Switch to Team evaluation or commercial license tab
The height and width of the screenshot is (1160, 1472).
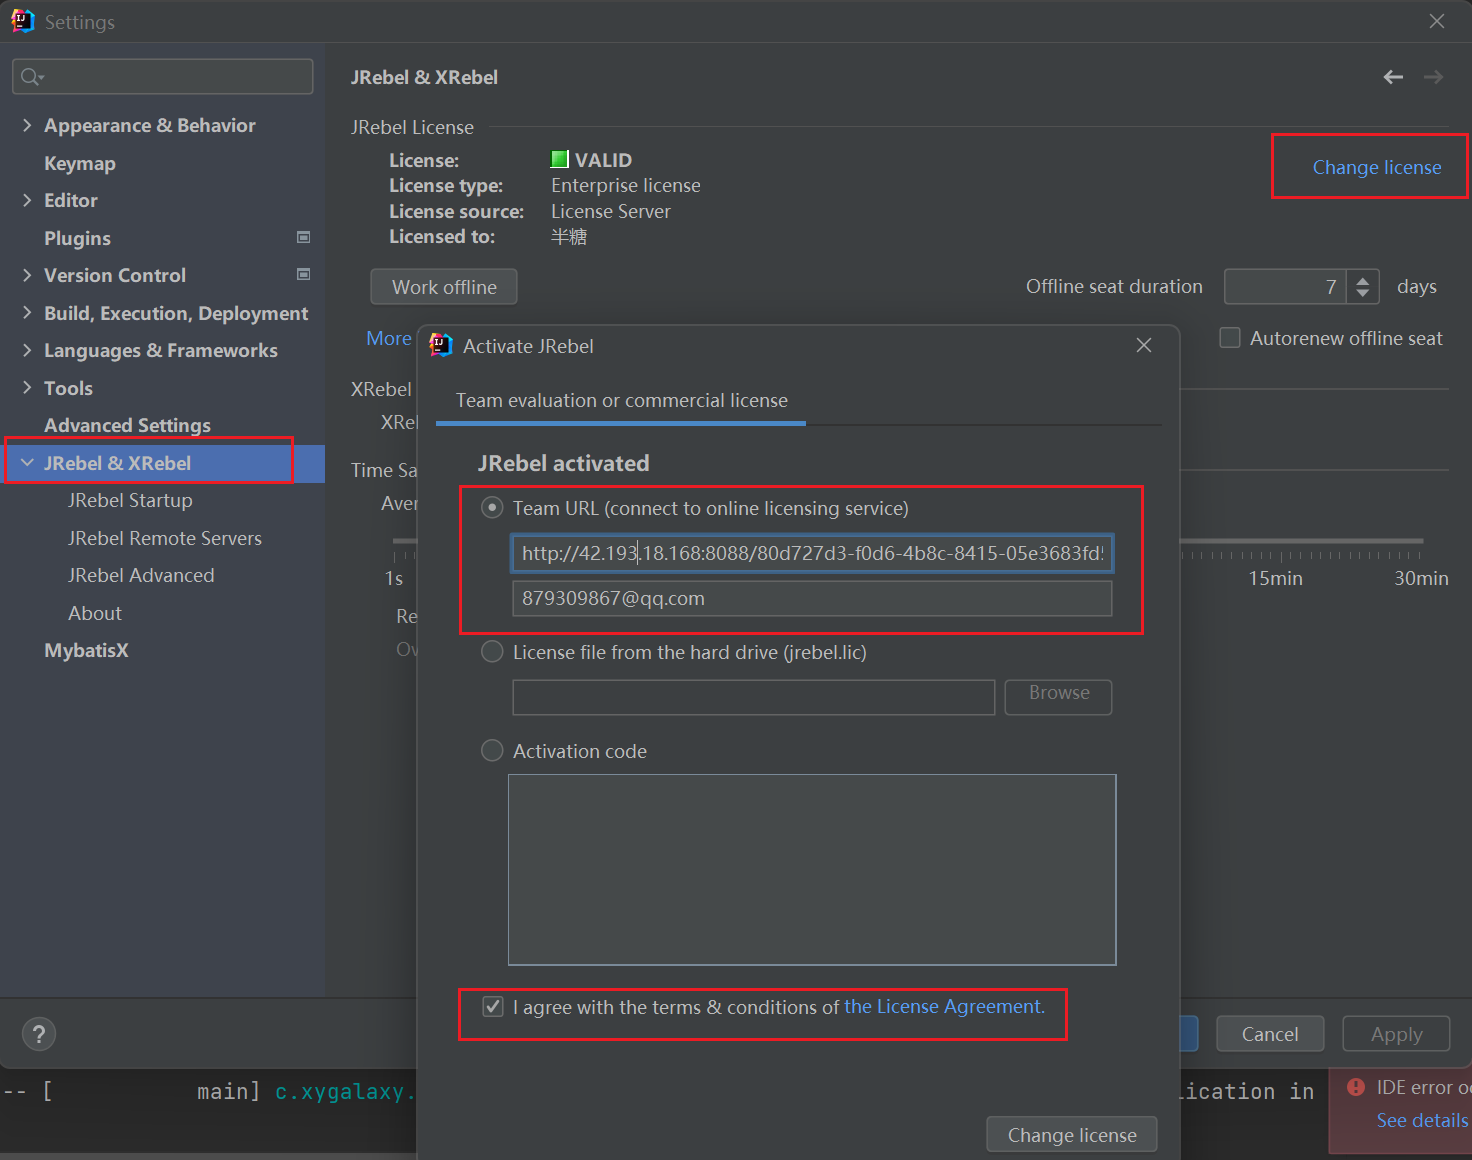click(621, 401)
